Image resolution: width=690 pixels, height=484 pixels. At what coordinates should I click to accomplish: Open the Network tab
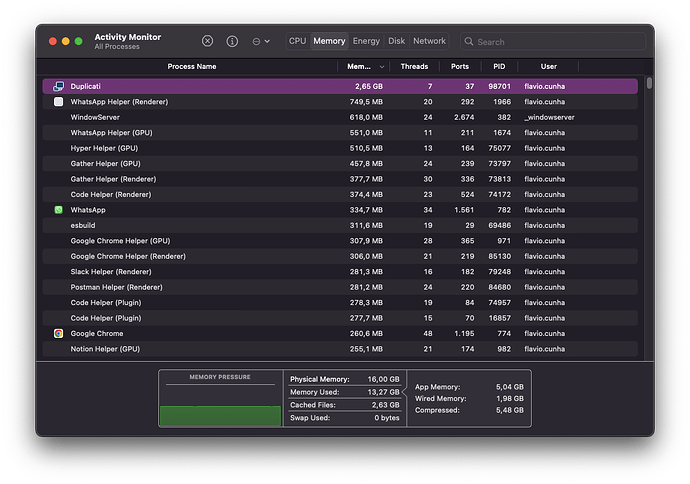point(429,41)
